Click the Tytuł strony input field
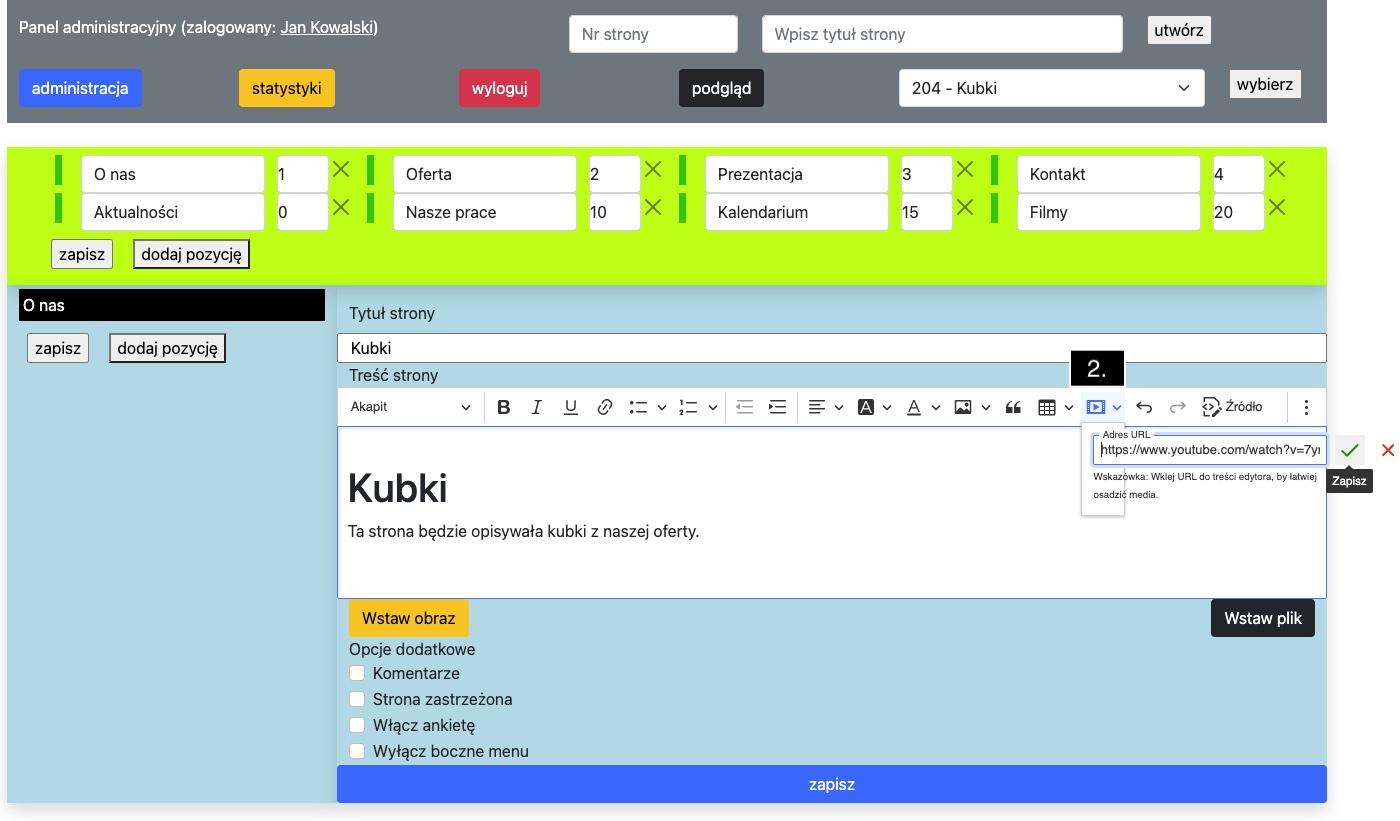This screenshot has width=1400, height=821. (x=831, y=348)
